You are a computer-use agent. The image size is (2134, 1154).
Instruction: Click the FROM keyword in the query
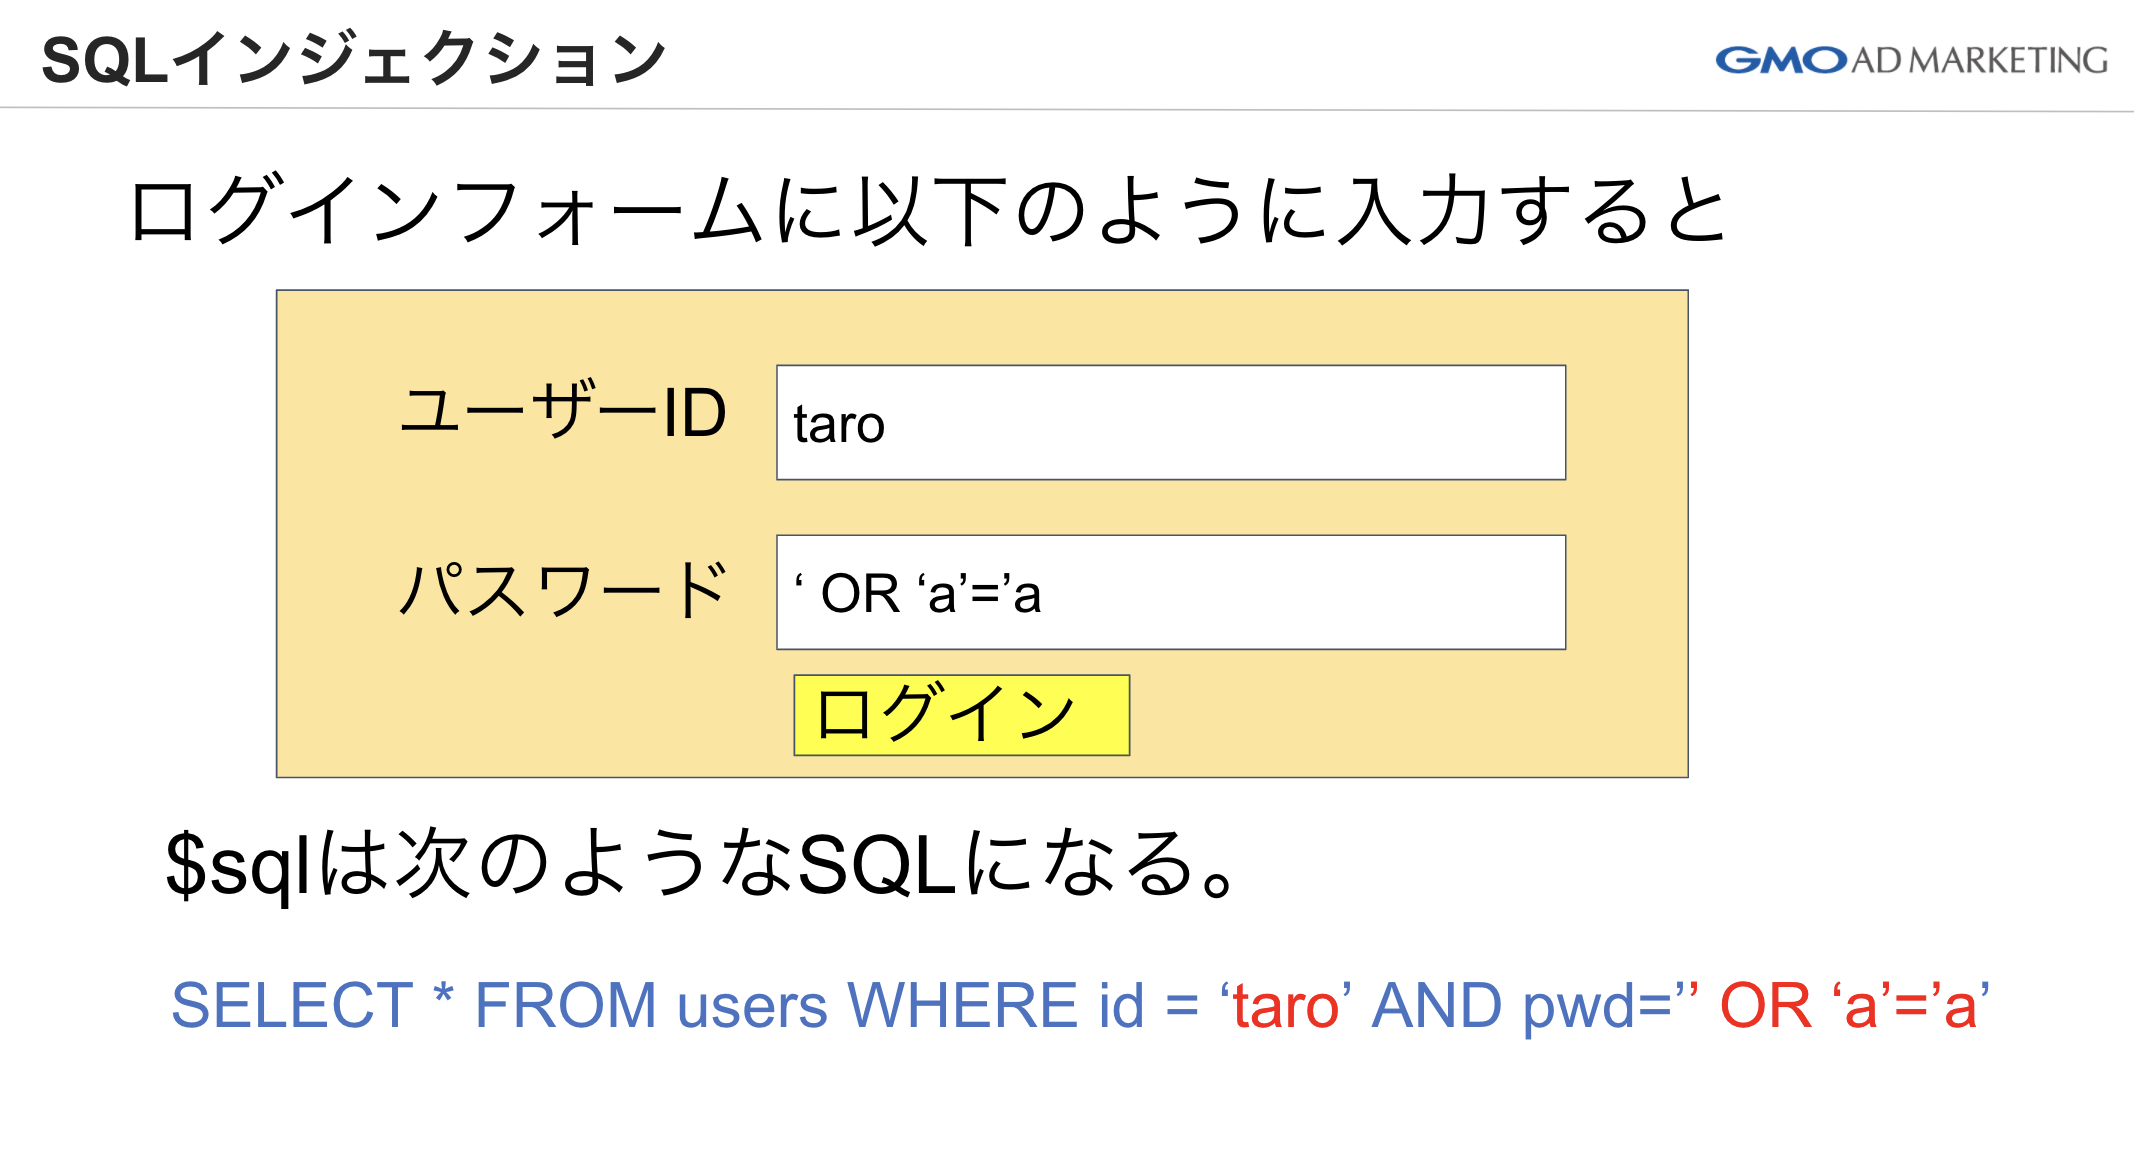564,1005
